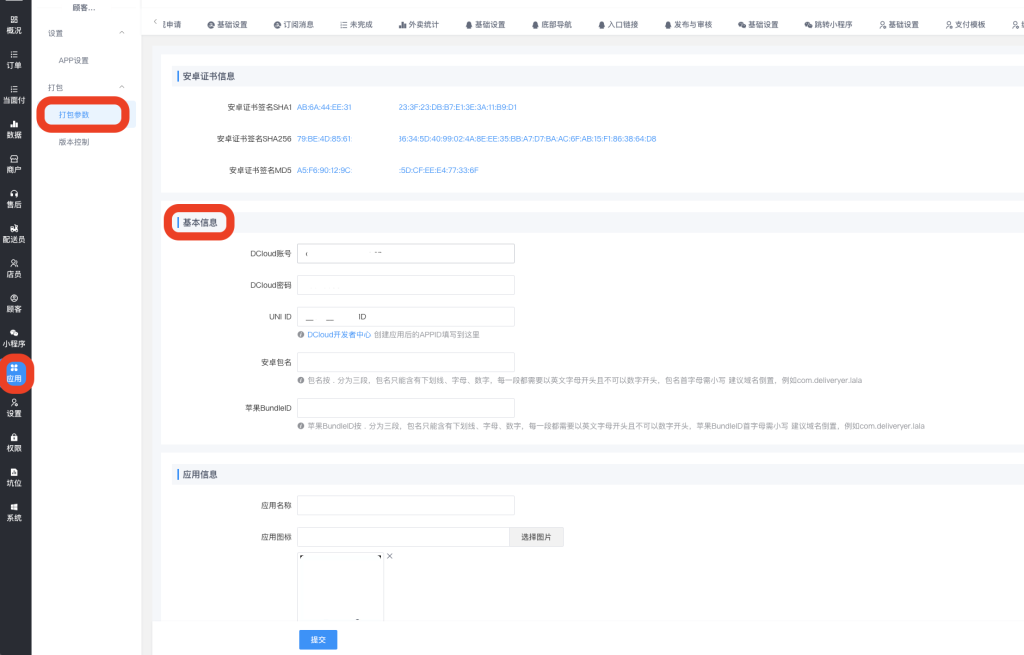Image resolution: width=1024 pixels, height=655 pixels.
Task: Open 概况 overview in the sidebar
Action: [14, 24]
